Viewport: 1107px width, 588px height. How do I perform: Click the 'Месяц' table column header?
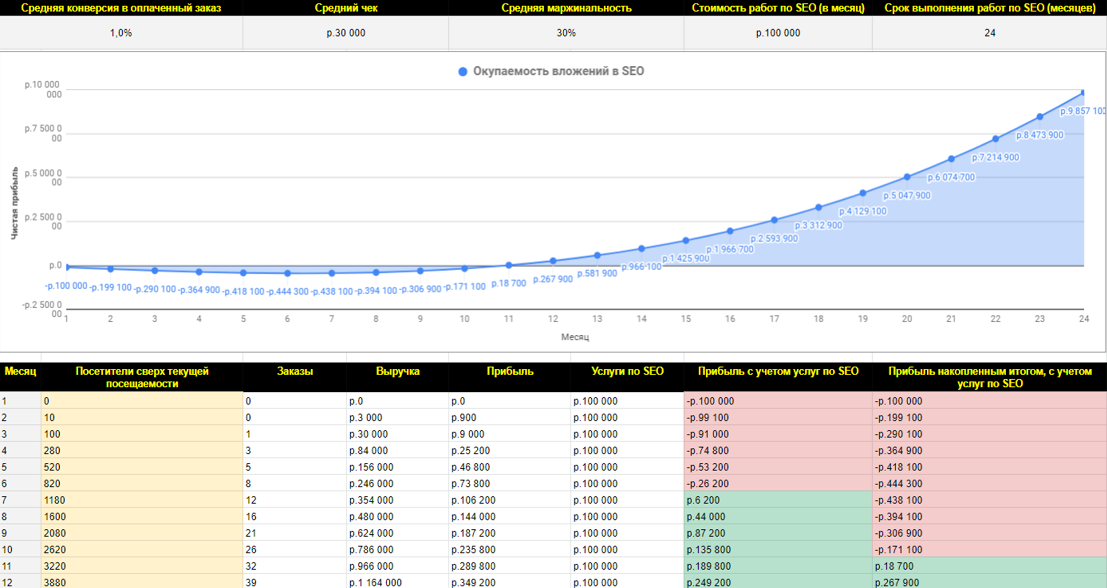[20, 371]
